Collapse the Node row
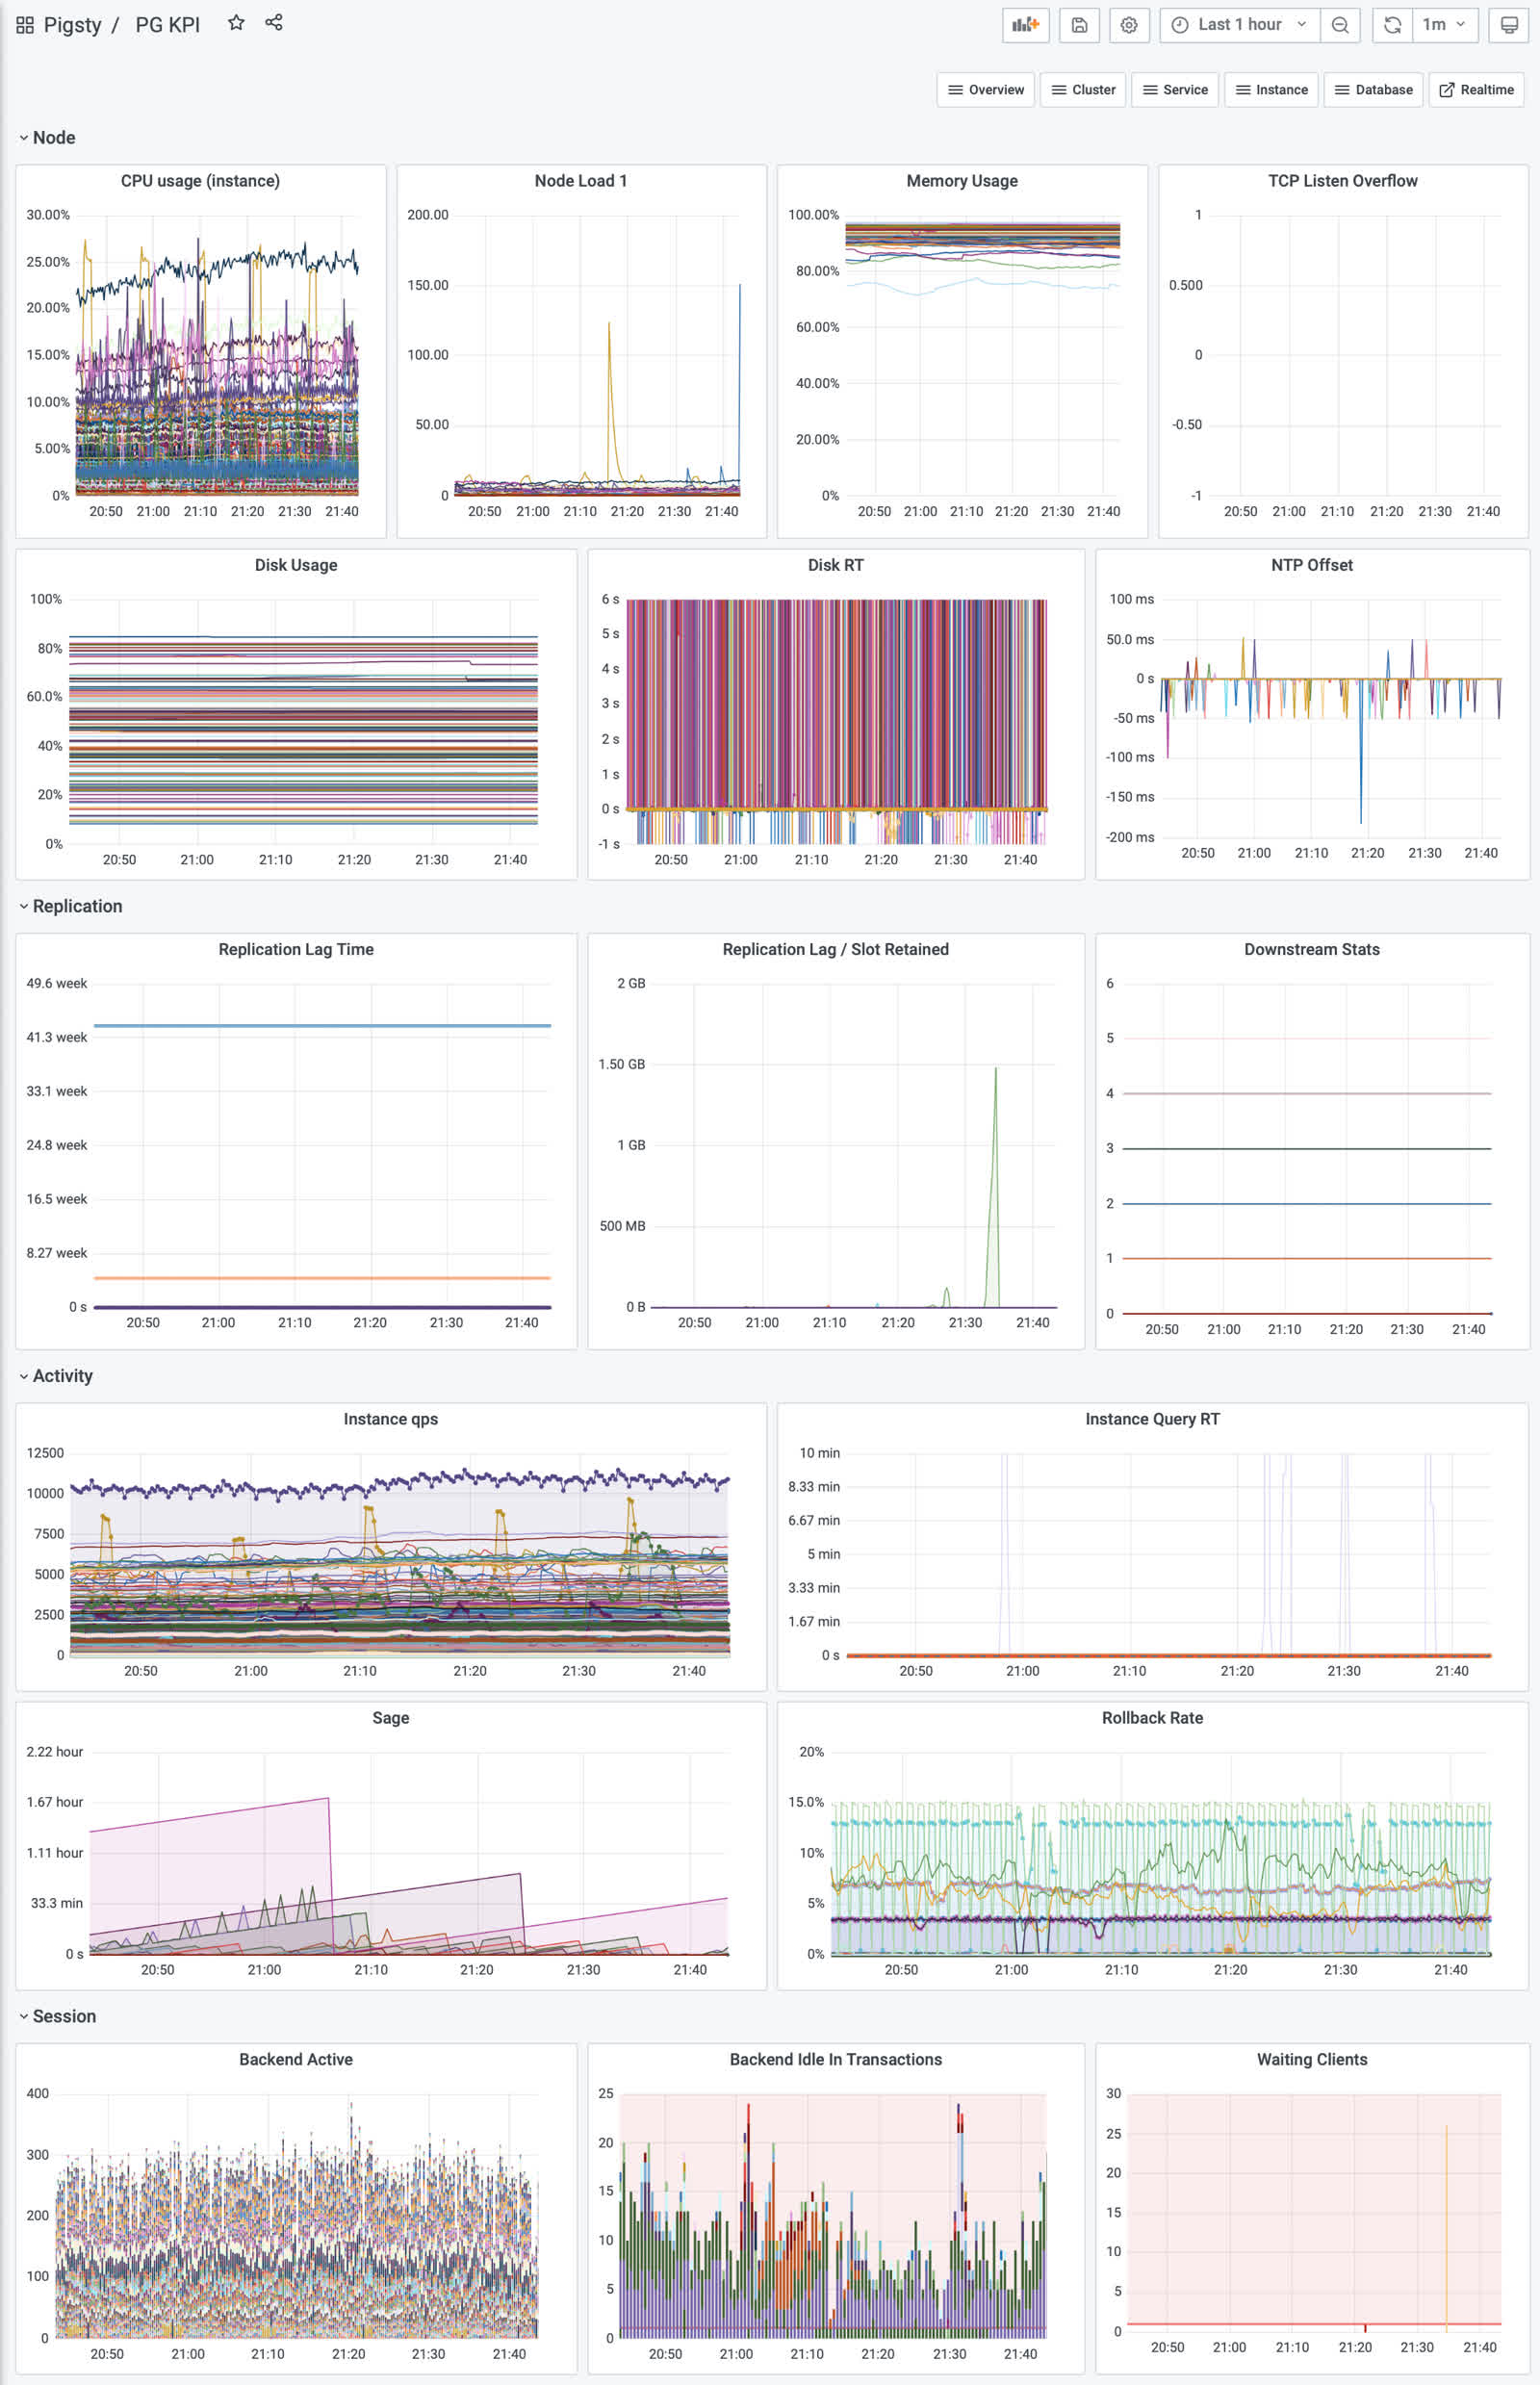This screenshot has width=1540, height=2385. 46,138
